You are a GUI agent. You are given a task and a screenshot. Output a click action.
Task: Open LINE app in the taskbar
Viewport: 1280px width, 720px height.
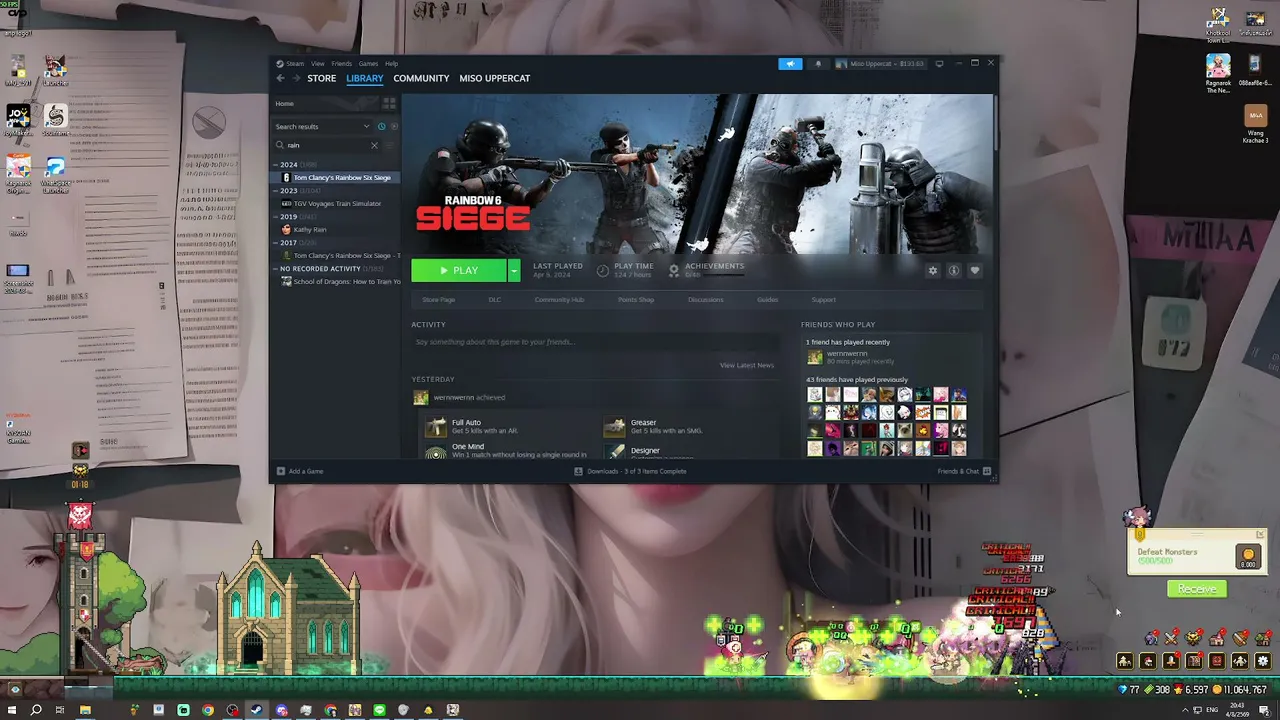point(379,710)
